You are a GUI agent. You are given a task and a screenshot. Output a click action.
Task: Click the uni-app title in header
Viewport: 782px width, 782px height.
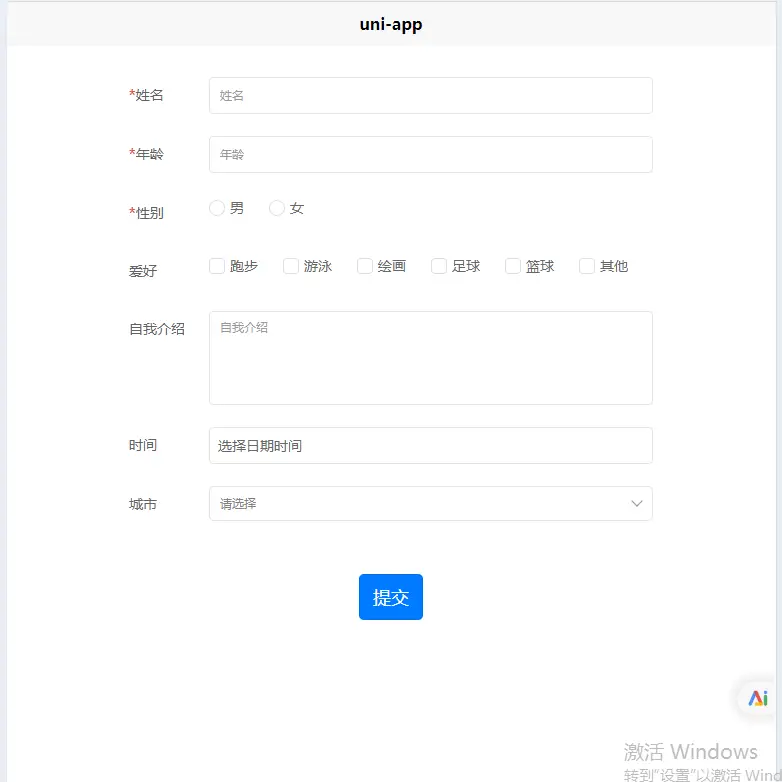(391, 25)
